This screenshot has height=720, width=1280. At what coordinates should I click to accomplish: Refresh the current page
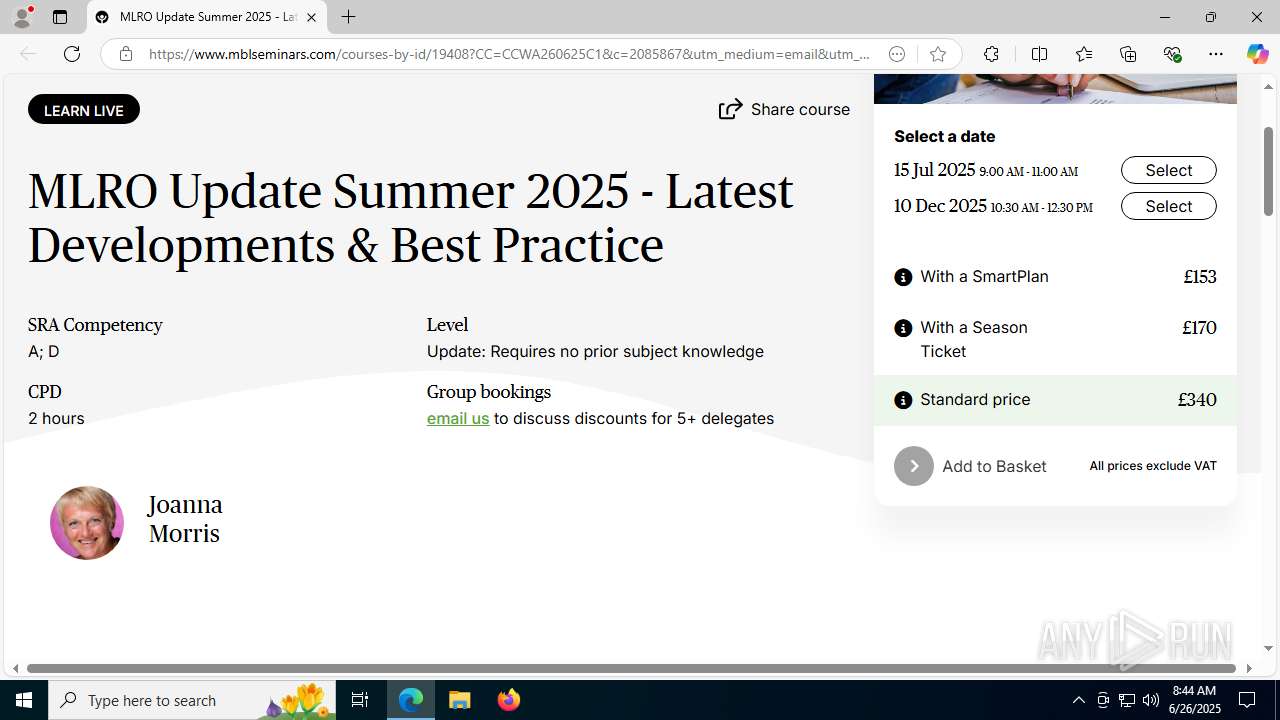[x=72, y=54]
